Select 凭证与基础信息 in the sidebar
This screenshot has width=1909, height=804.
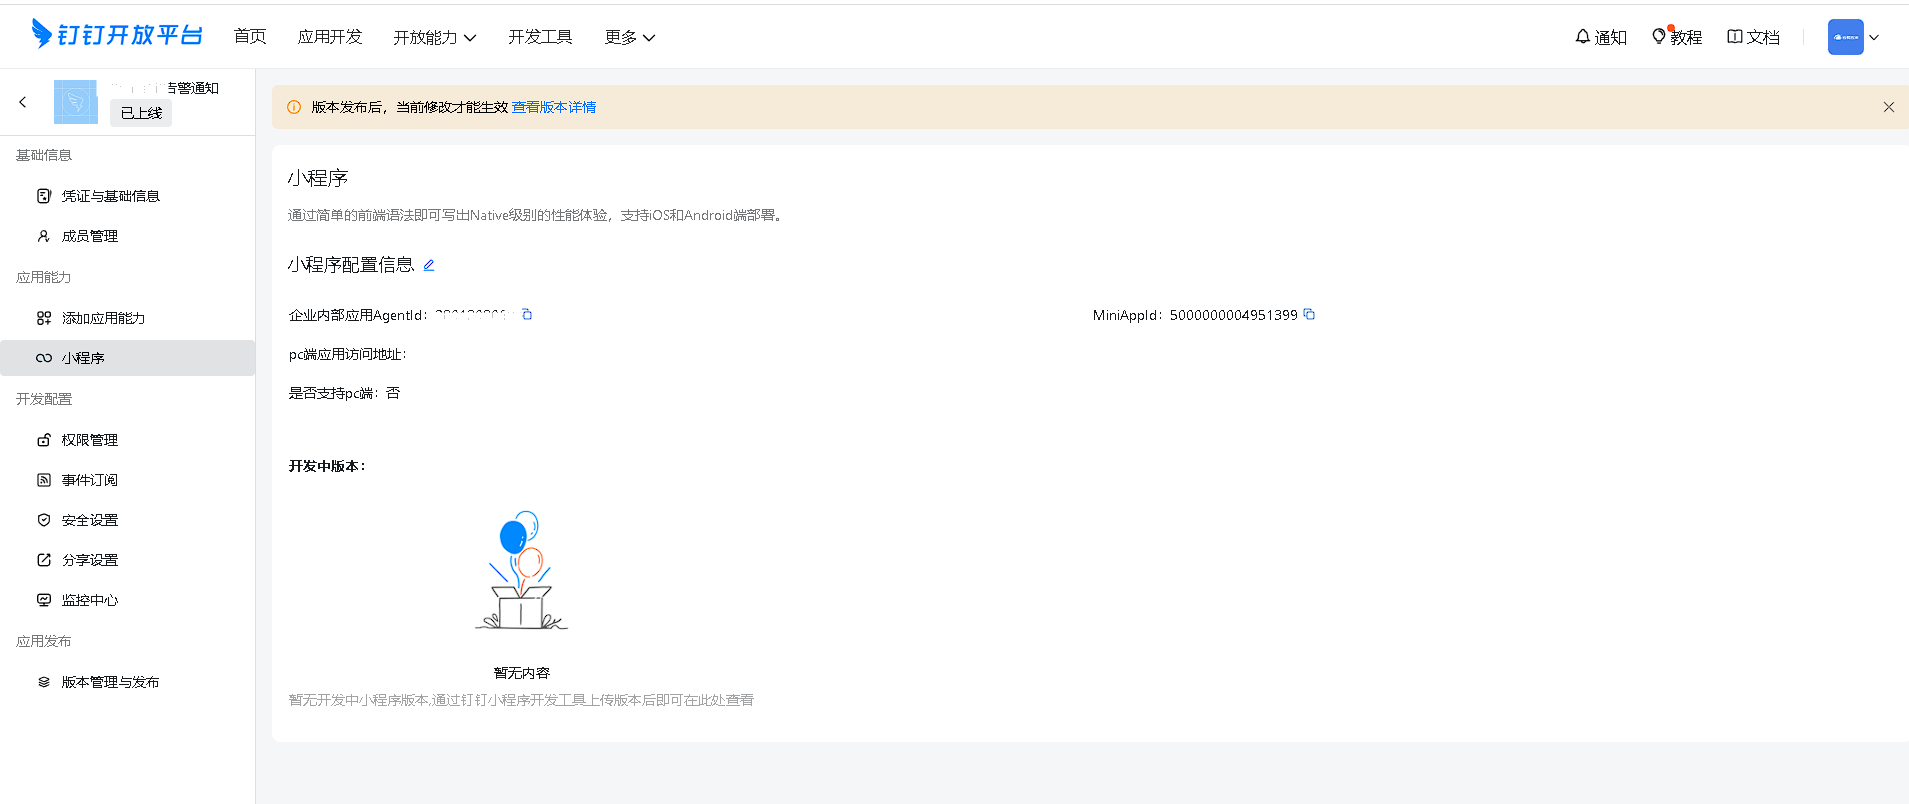[x=110, y=196]
